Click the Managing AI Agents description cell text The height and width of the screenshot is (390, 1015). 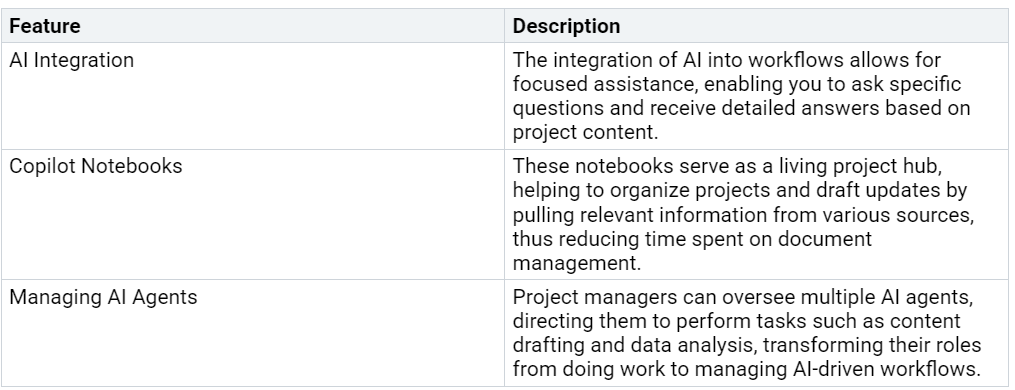click(747, 333)
